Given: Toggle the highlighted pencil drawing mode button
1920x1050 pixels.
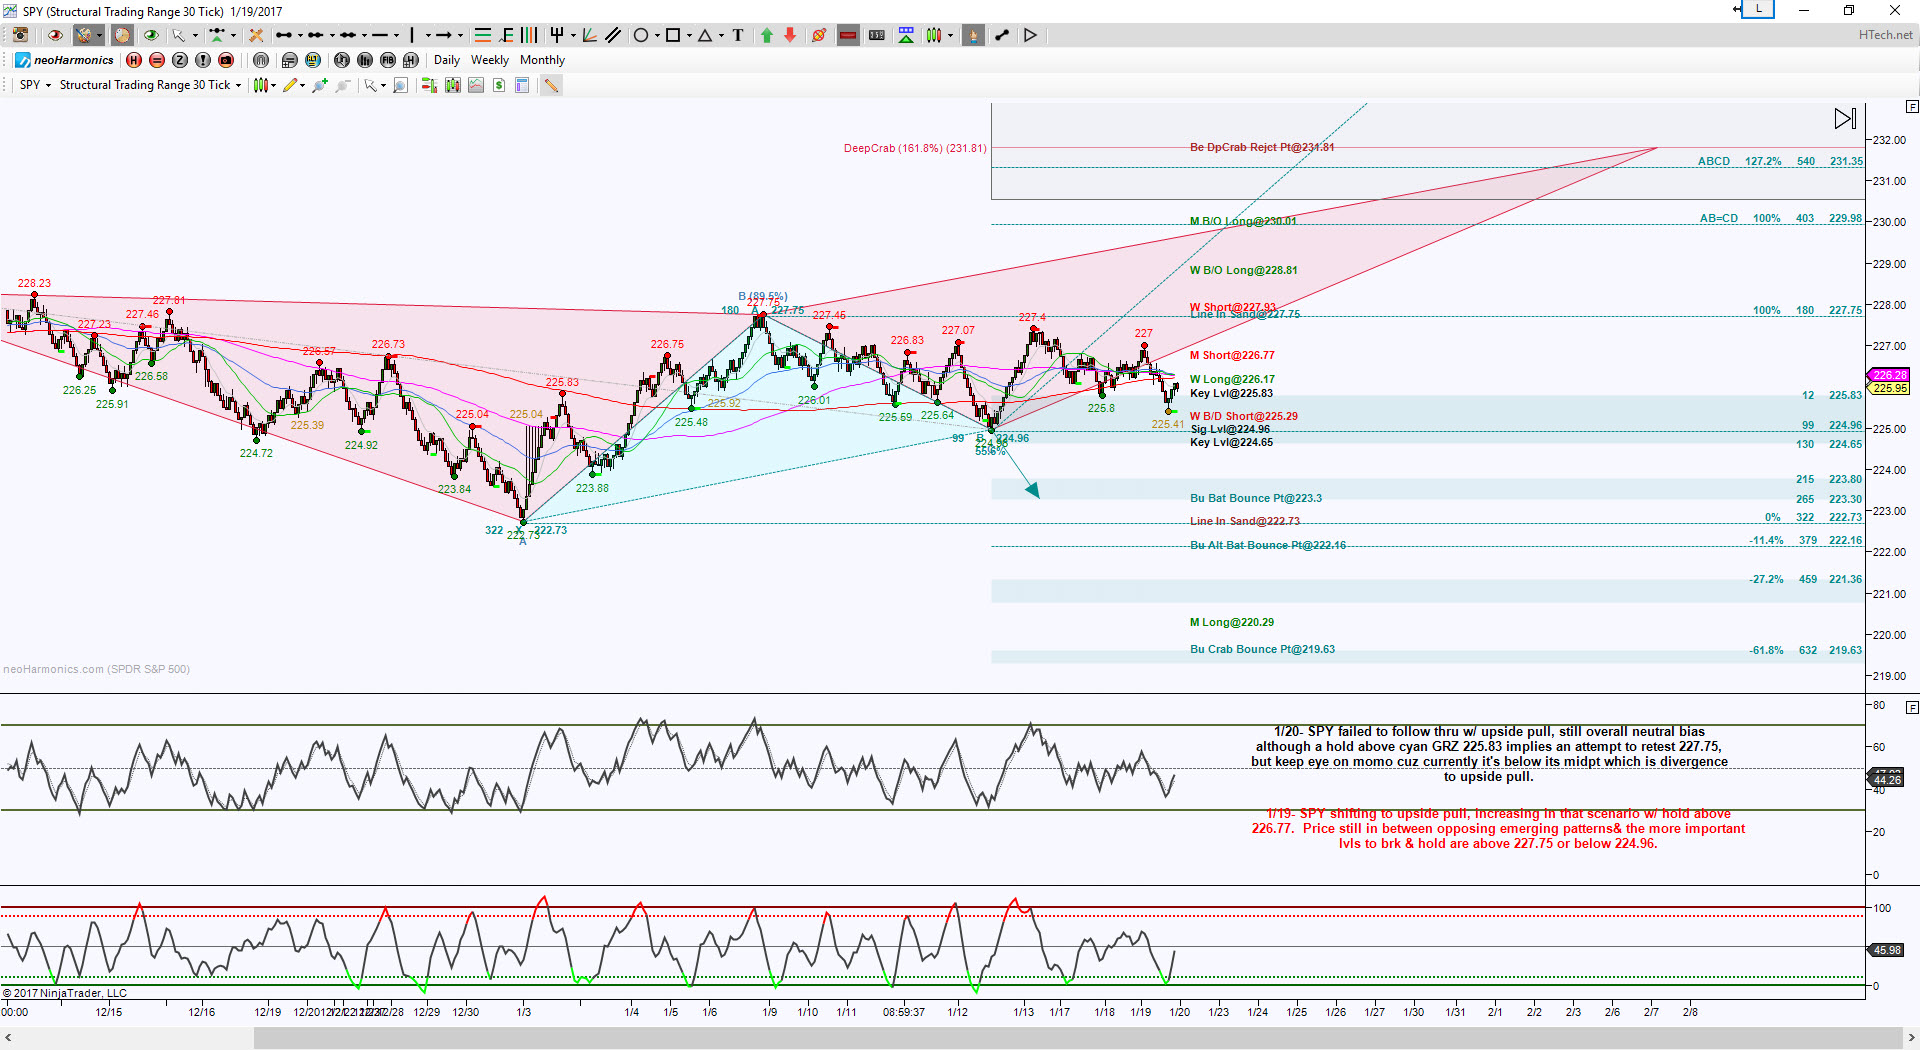Looking at the screenshot, I should pos(551,85).
